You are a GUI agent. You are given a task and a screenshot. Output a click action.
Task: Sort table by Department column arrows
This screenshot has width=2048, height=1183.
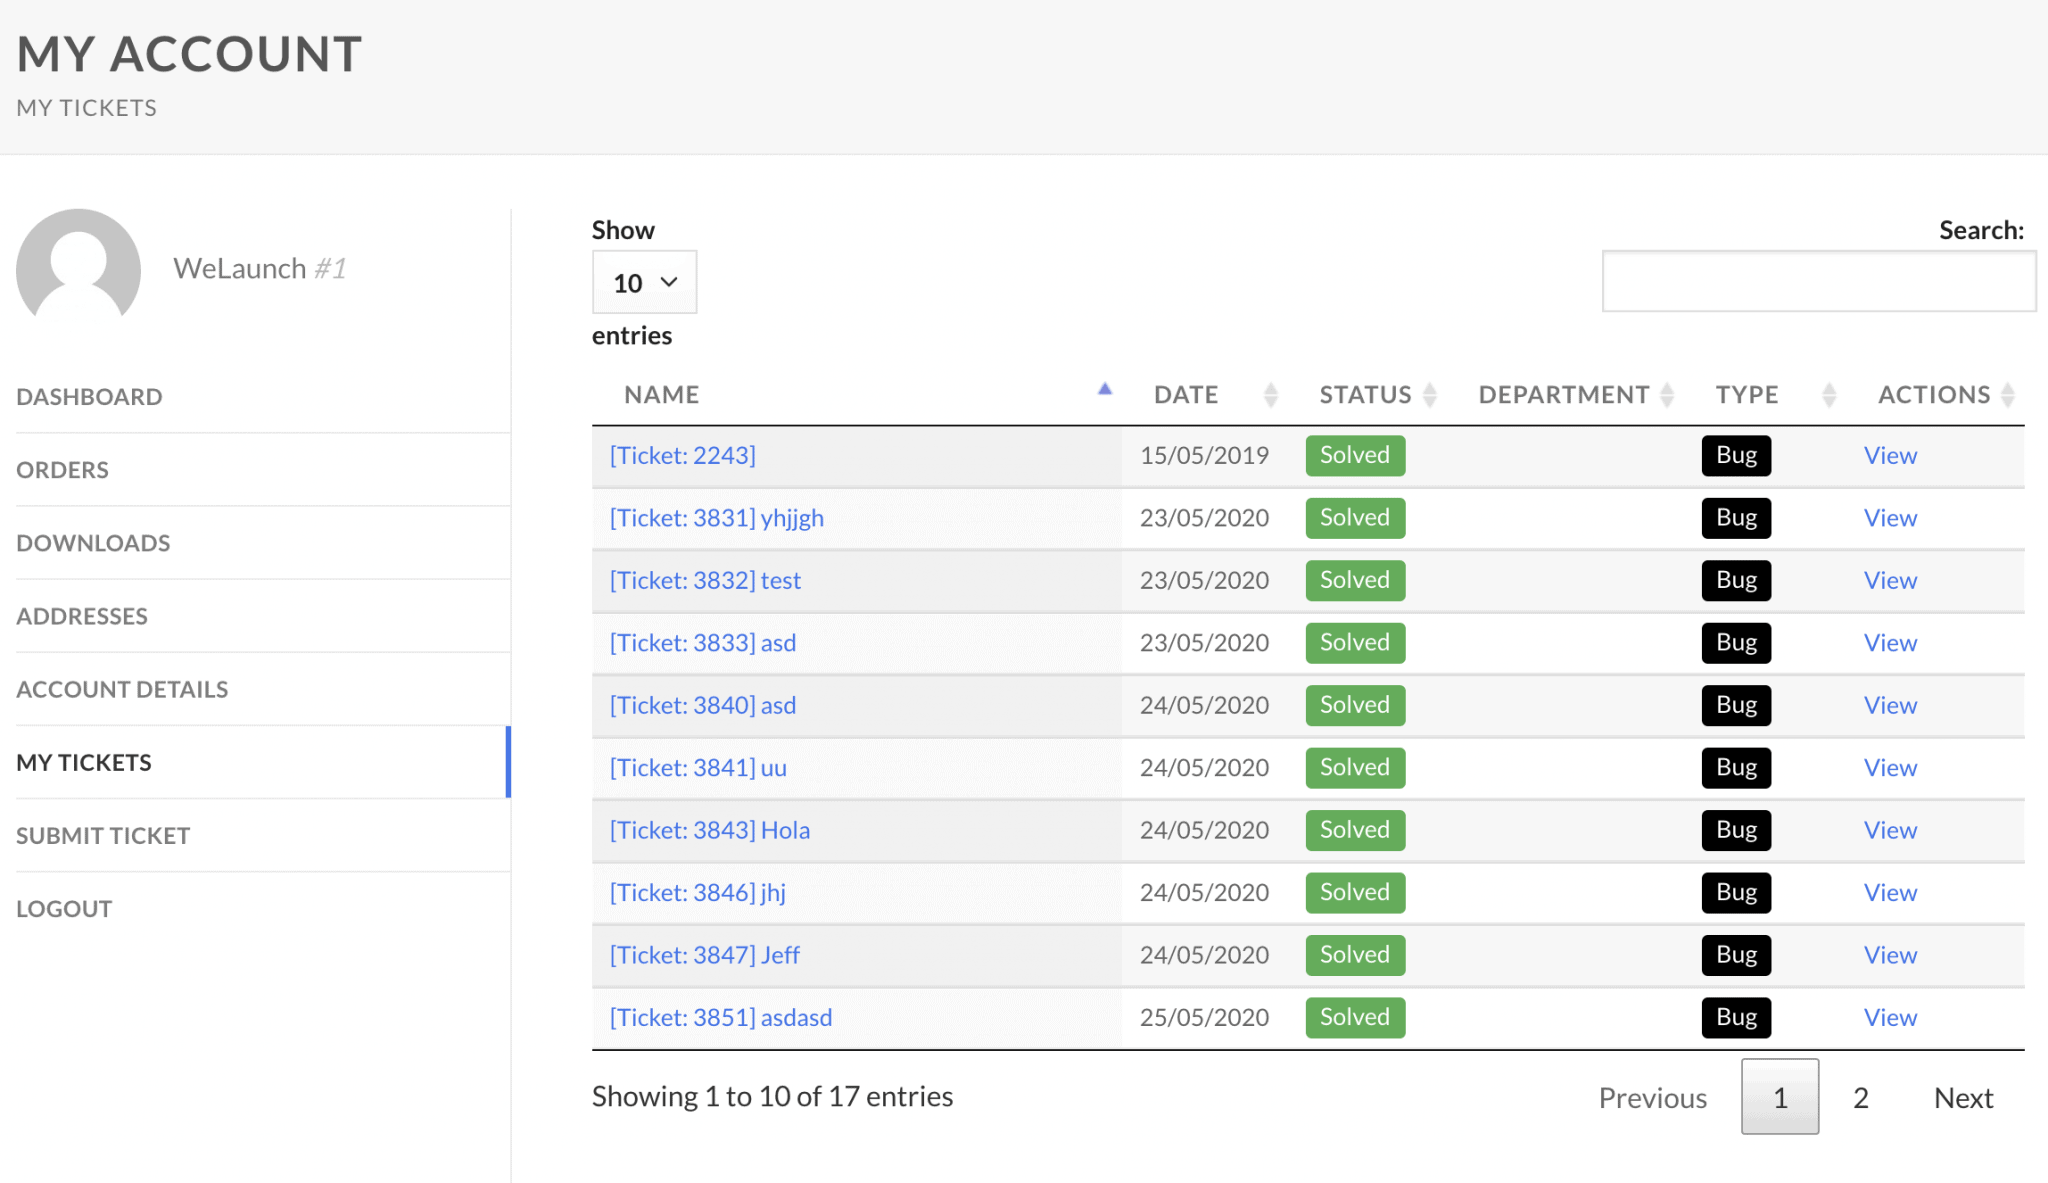coord(1666,395)
